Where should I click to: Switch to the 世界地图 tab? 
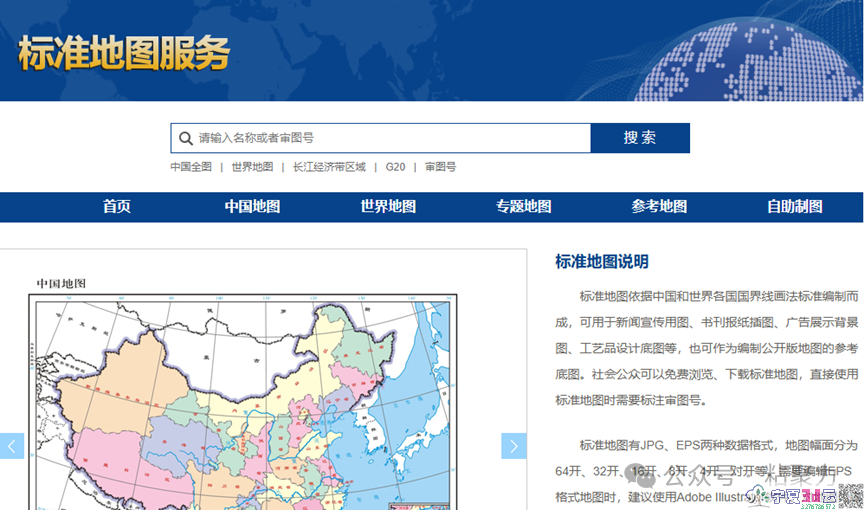388,207
